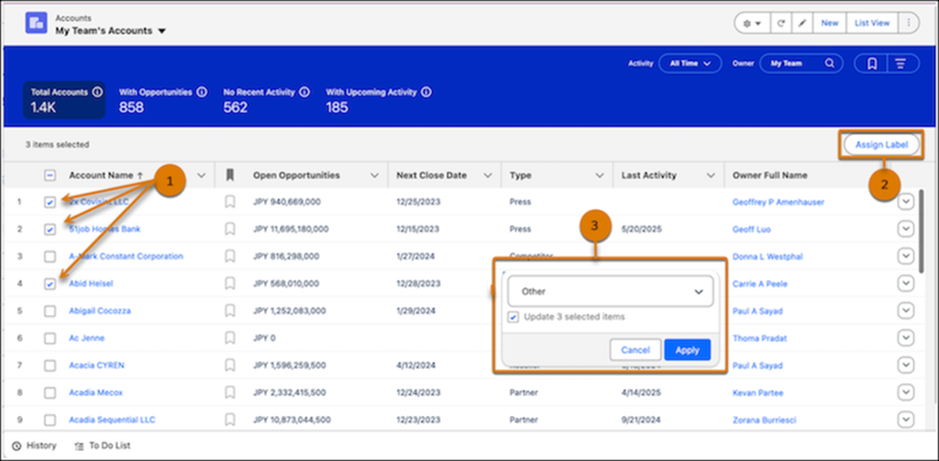
Task: Click the Apply button
Action: click(687, 350)
